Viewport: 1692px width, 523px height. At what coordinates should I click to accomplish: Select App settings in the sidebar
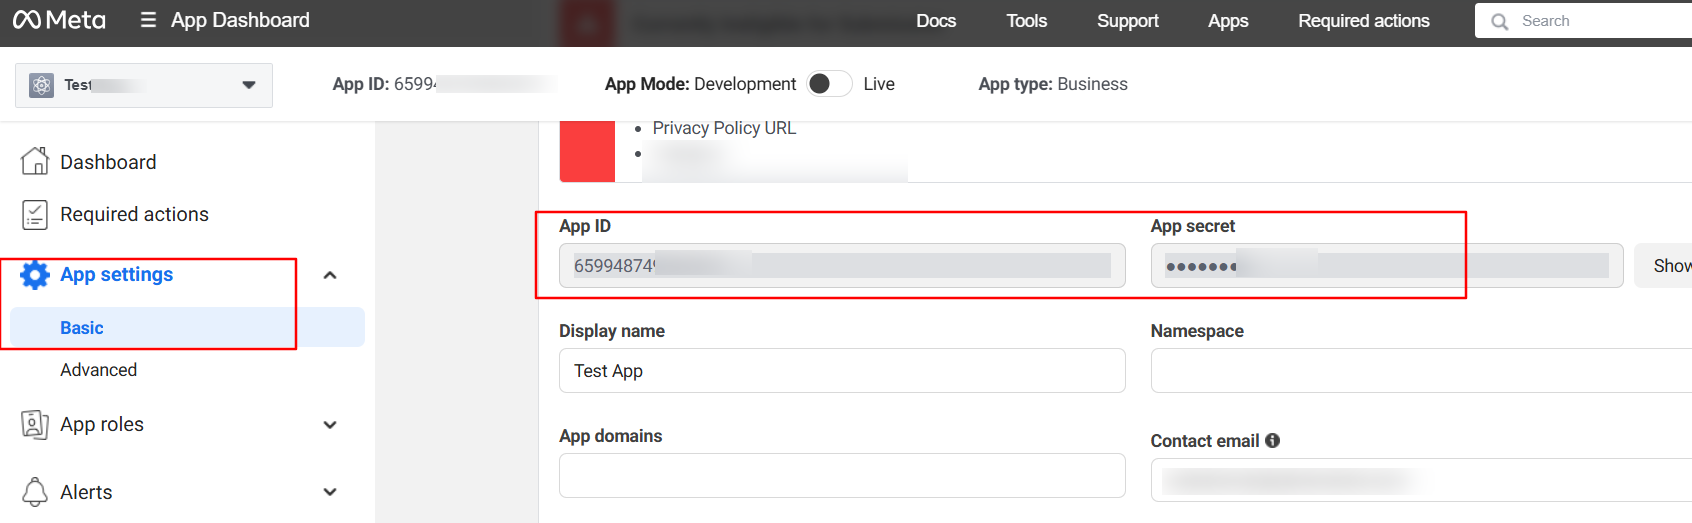[116, 274]
